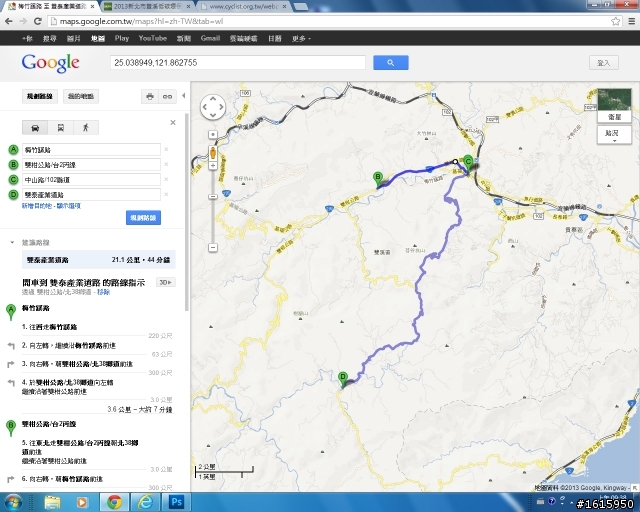640x512 pixels.
Task: Remove destination D with its X
Action: point(166,194)
